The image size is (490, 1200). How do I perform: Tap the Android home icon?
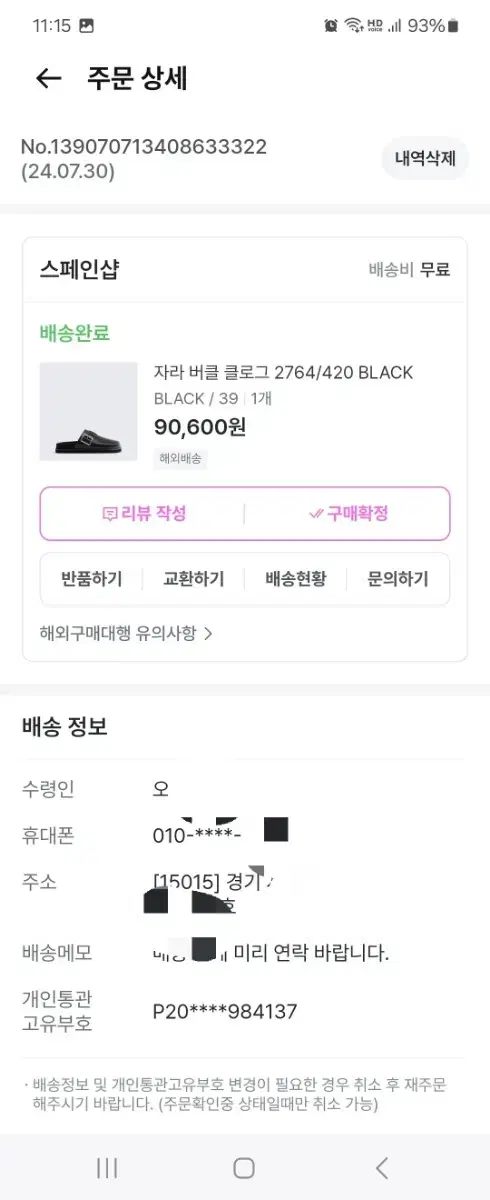244,1167
